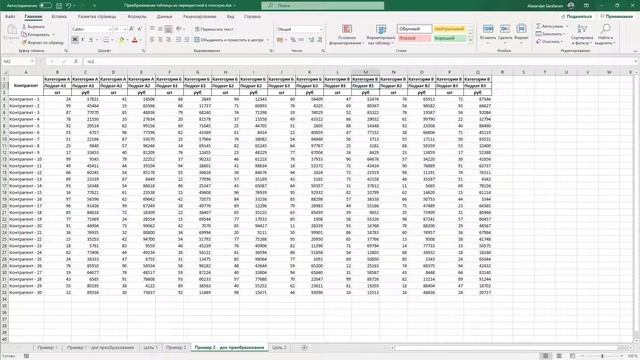Viewport: 640px width, 360px height.
Task: Click the Name Box showing M2
Action: click(x=18, y=61)
